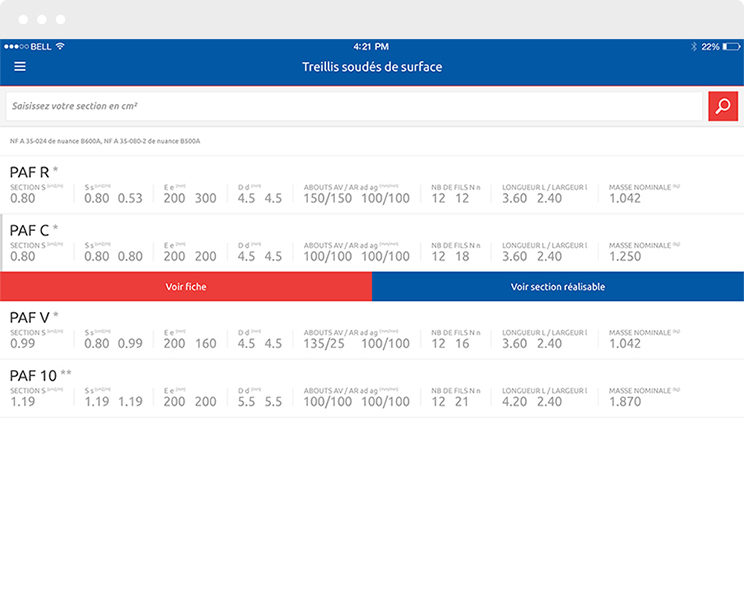
Task: Click PAF 10 section value 1.19
Action: 23,401
